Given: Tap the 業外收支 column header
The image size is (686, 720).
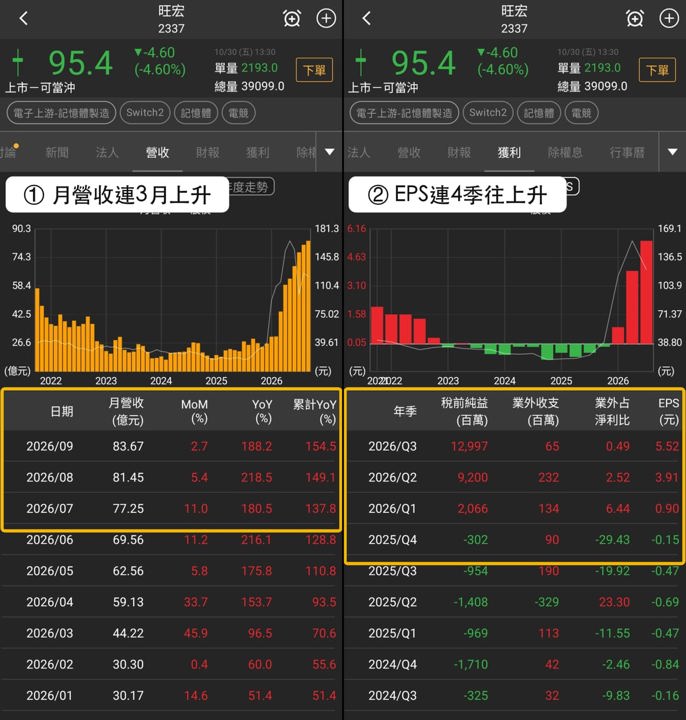Looking at the screenshot, I should 536,411.
